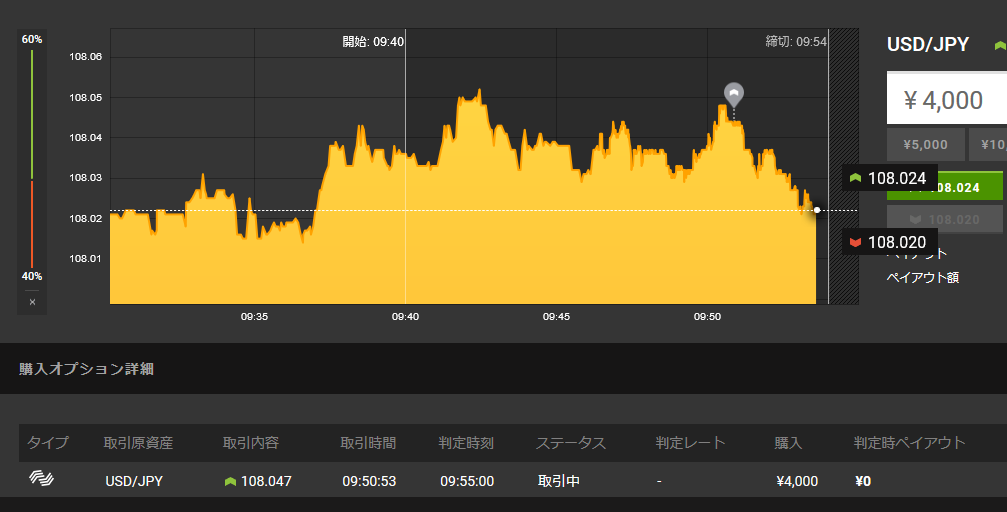The height and width of the screenshot is (512, 1007).
Task: Close the 60%/40% sentiment gauge with X
Action: click(x=32, y=302)
